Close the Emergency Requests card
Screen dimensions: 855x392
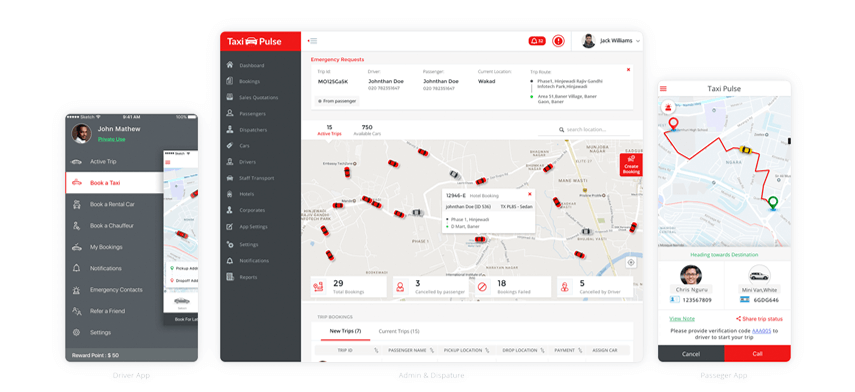[628, 69]
